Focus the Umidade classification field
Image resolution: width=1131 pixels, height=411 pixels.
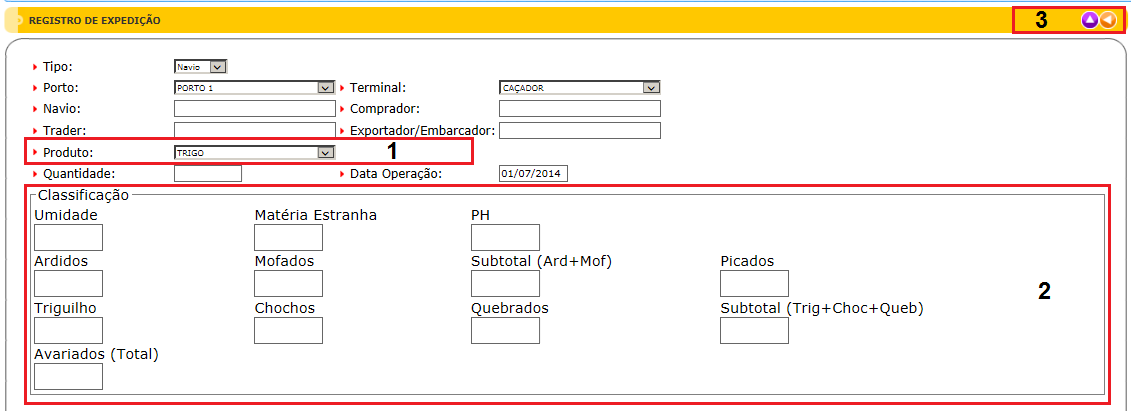point(68,237)
